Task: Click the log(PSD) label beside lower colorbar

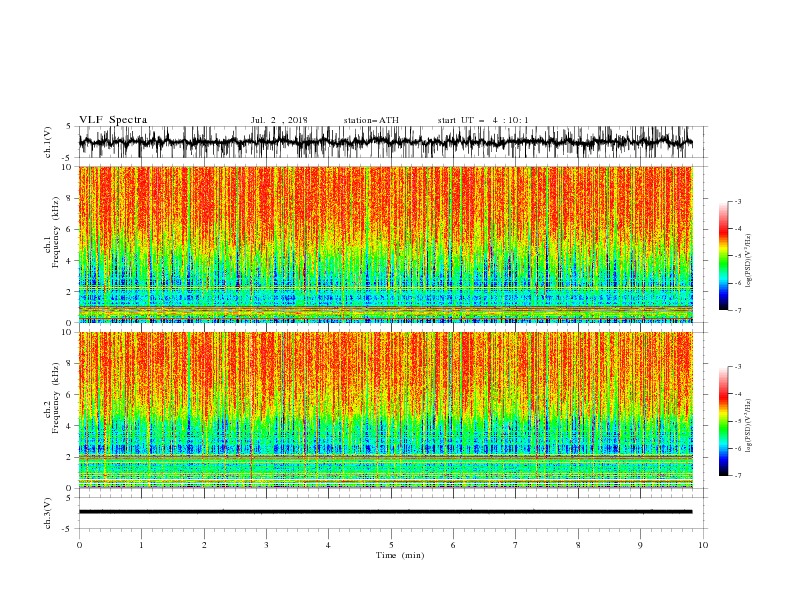Action: click(749, 426)
